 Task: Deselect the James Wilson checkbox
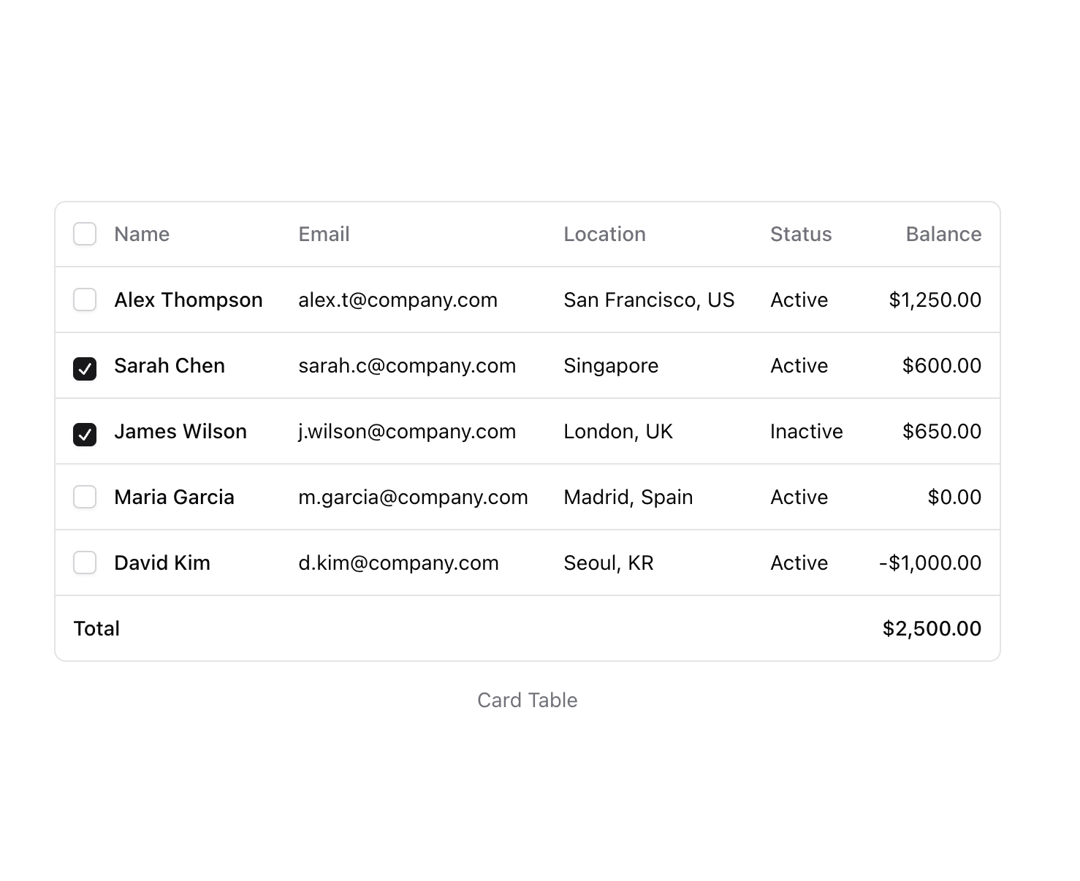[85, 435]
